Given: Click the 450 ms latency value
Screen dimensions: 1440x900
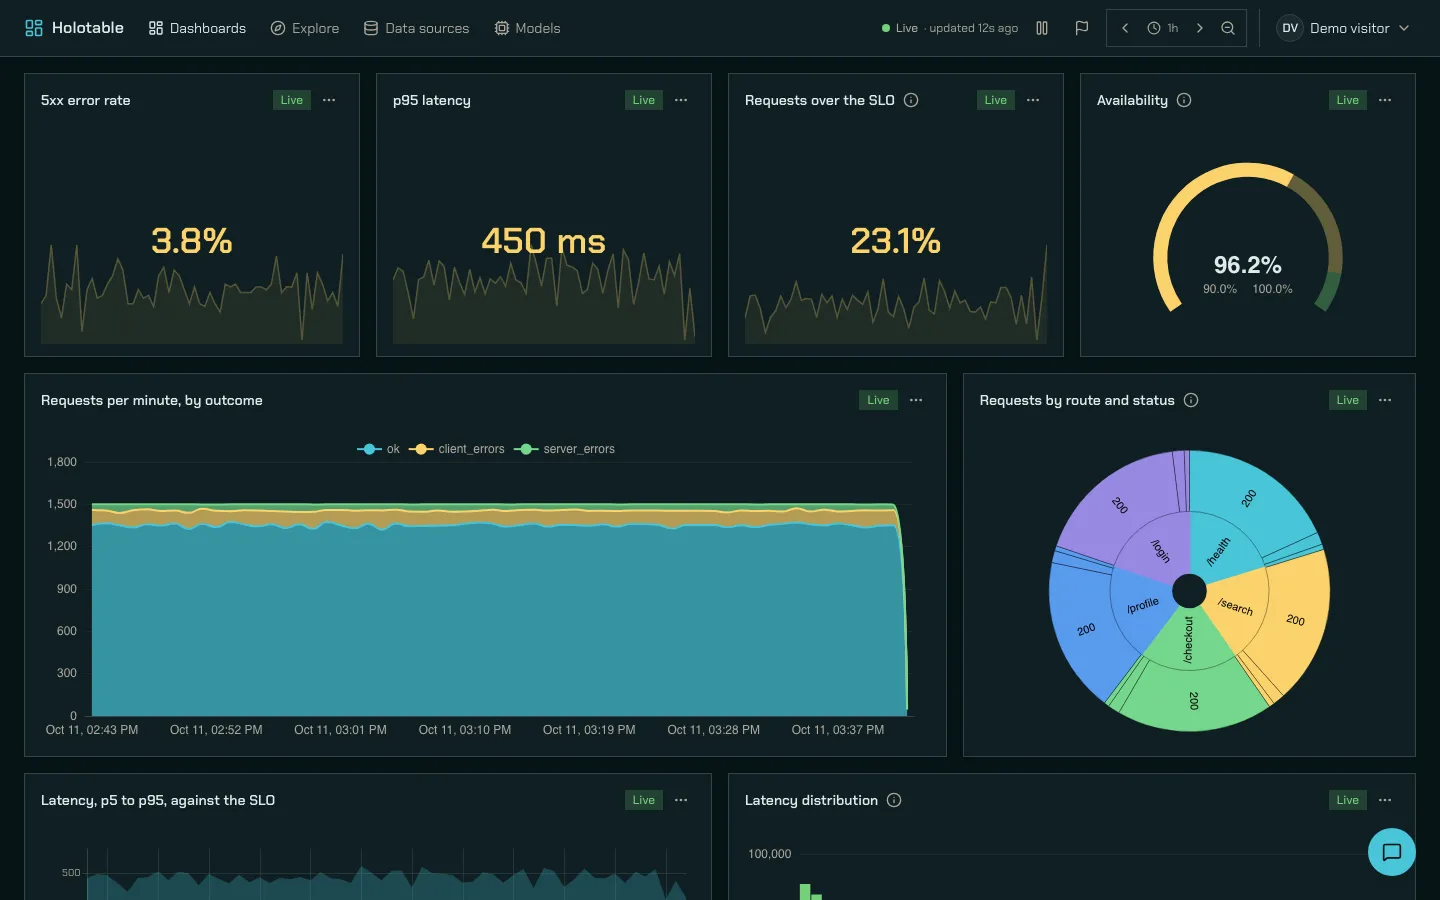Looking at the screenshot, I should pyautogui.click(x=544, y=241).
